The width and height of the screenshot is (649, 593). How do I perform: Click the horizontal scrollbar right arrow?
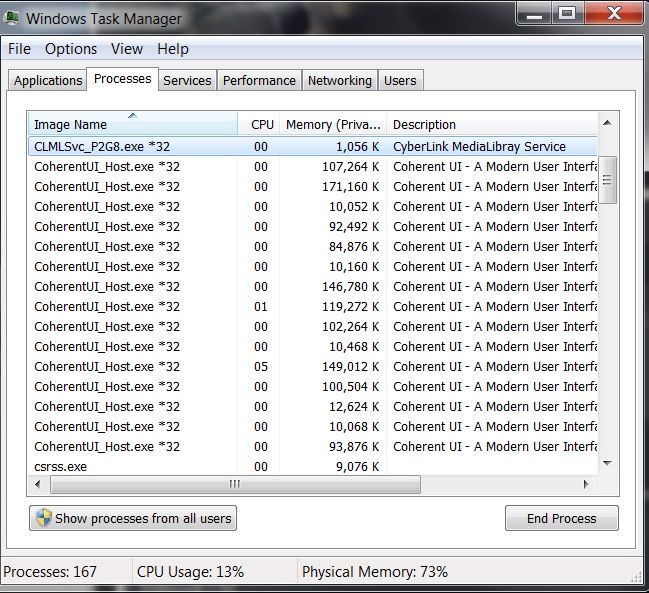(588, 484)
